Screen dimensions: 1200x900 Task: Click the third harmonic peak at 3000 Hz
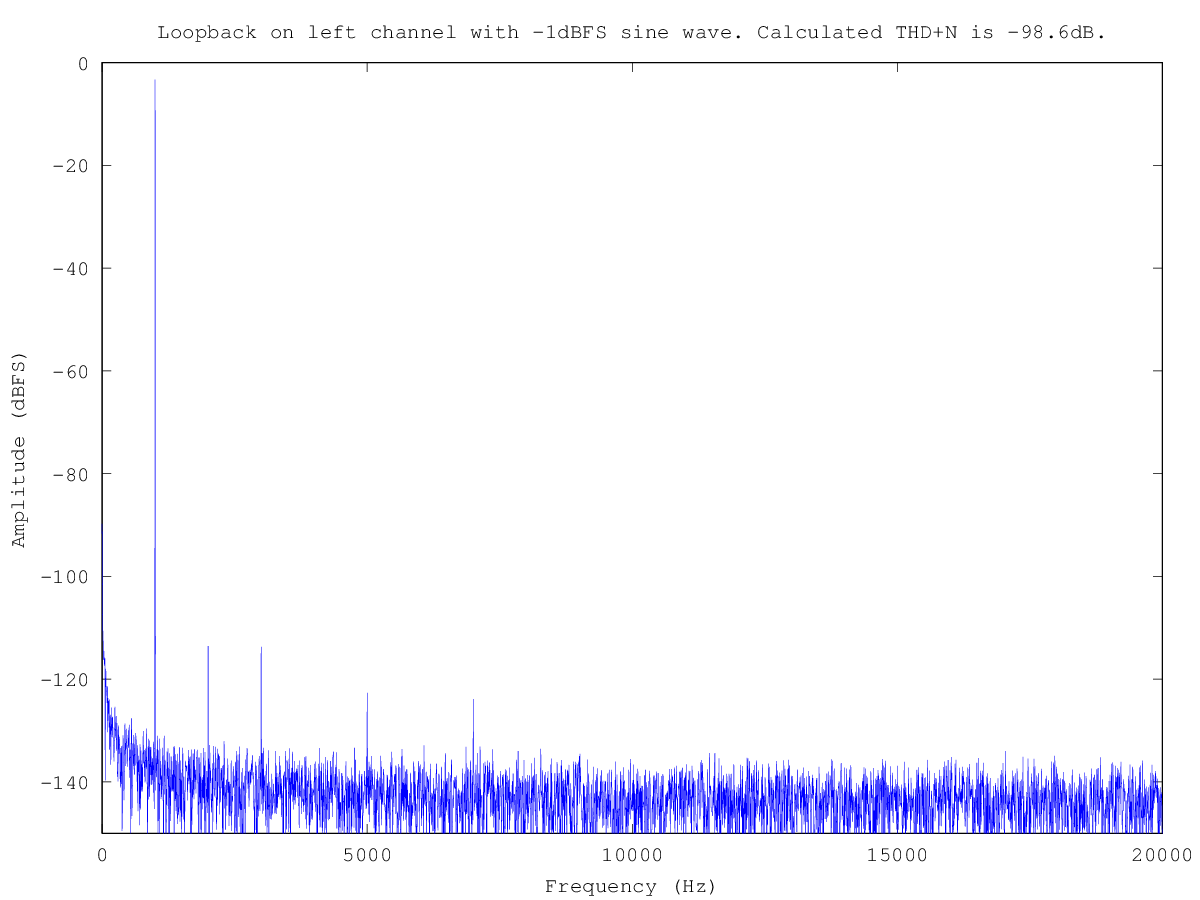point(261,649)
